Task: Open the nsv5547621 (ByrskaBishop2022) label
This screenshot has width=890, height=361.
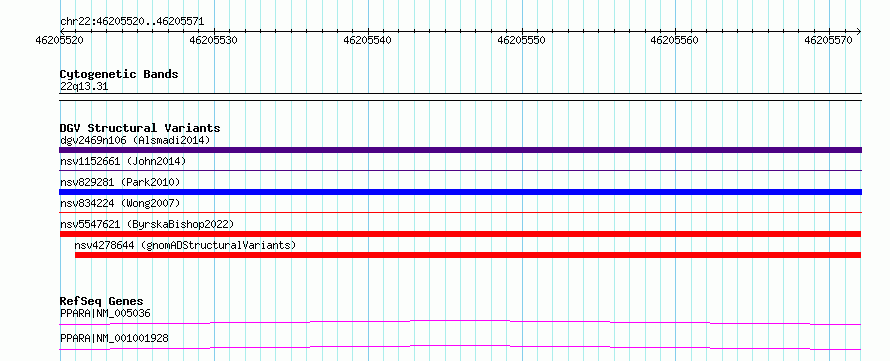Action: coord(146,224)
